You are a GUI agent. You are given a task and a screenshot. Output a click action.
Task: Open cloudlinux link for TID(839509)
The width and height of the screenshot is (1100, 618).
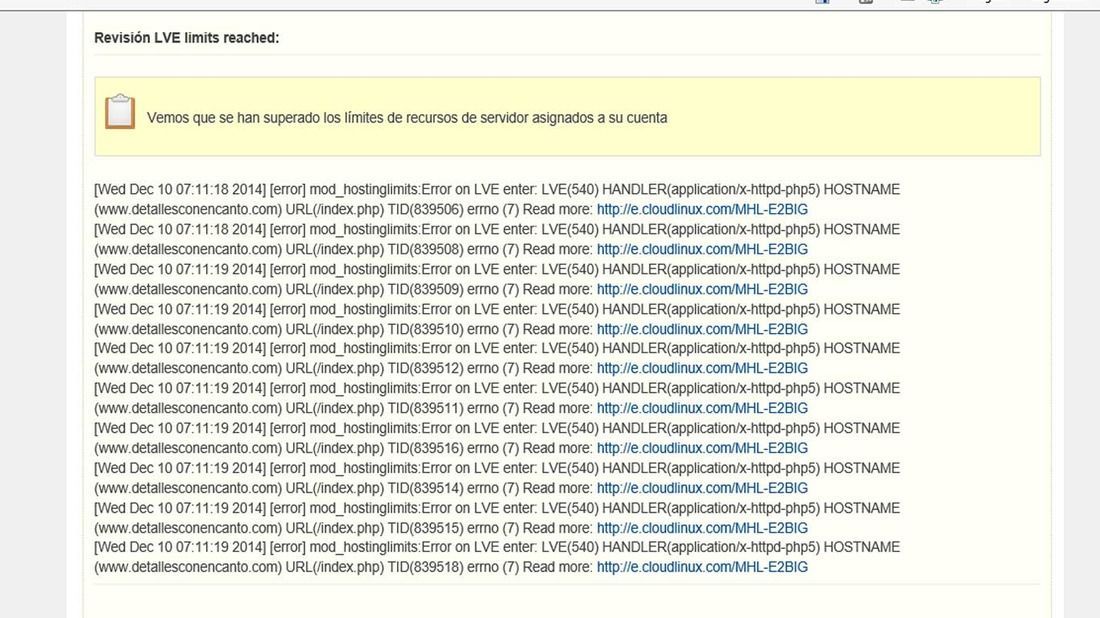pyautogui.click(x=702, y=289)
